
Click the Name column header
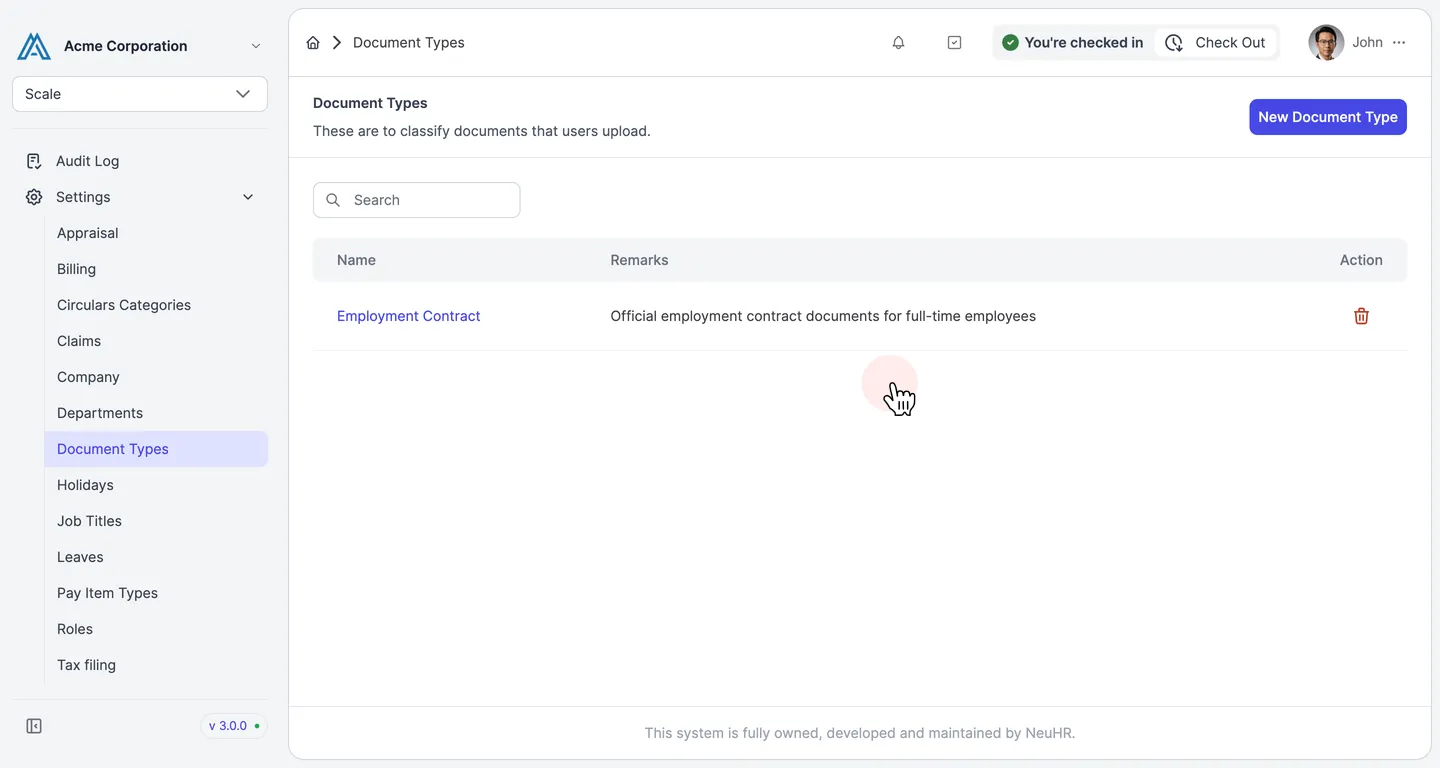356,260
